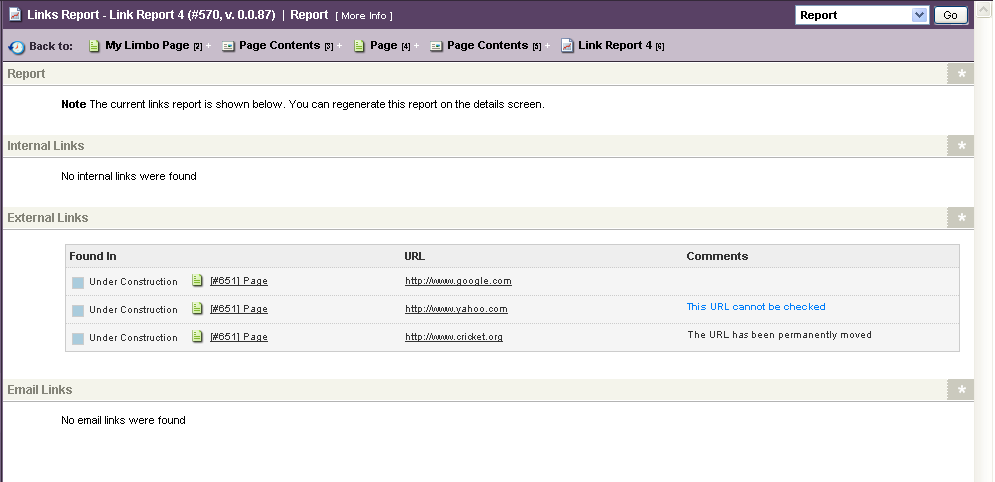Screen dimensions: 995x482
Task: Open [#651] Page link in cricket.org row
Action: pos(238,337)
